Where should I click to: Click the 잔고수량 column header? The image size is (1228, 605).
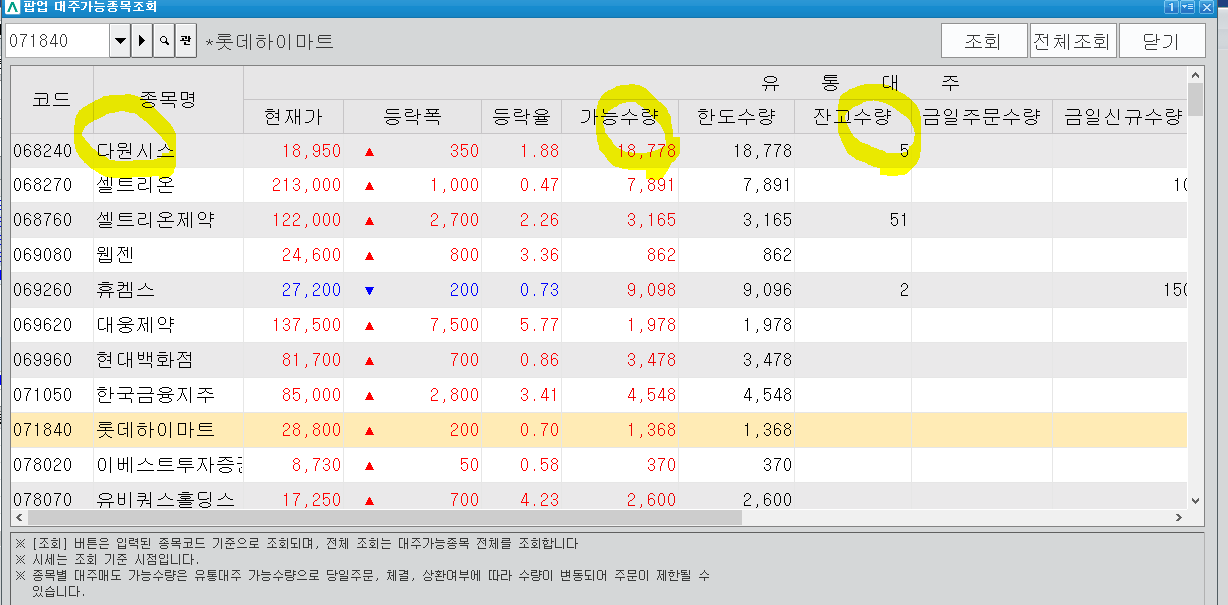click(x=852, y=117)
